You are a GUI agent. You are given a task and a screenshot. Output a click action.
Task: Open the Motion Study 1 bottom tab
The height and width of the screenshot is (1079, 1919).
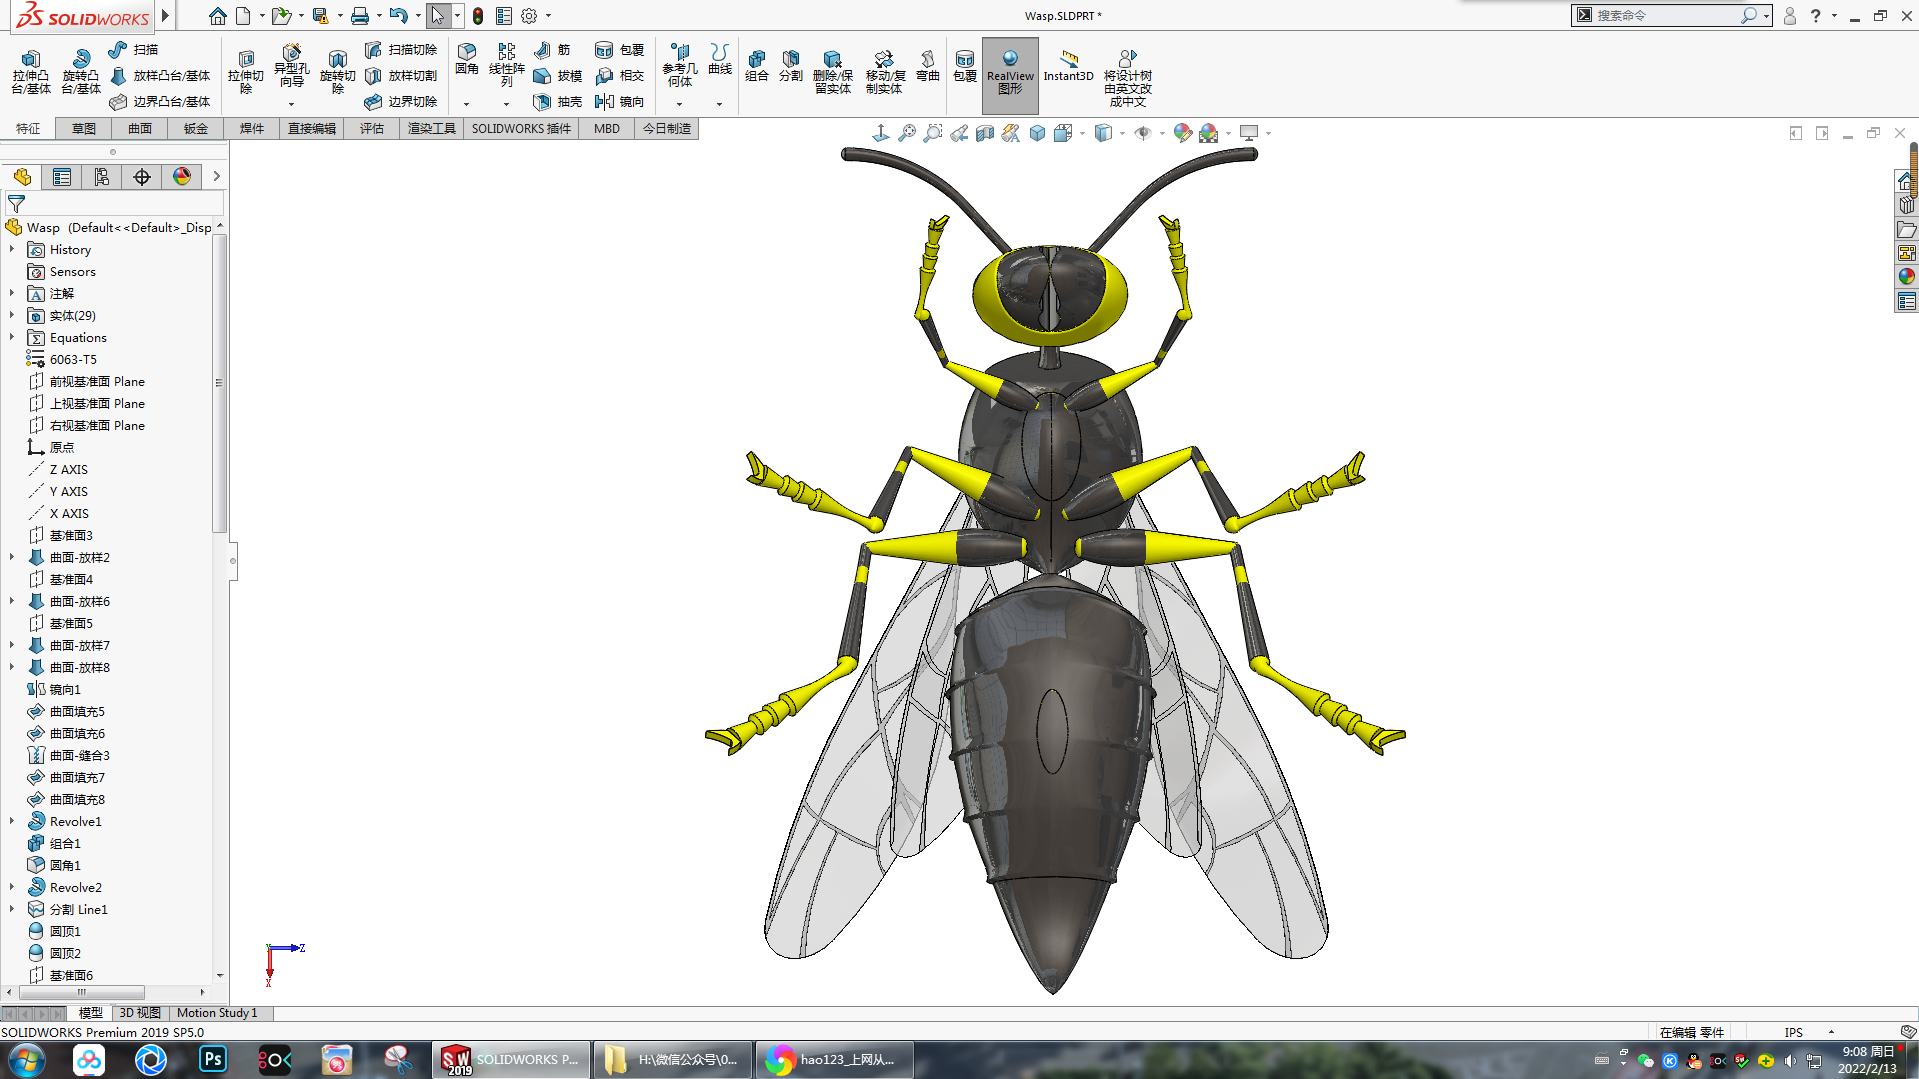pos(217,1013)
